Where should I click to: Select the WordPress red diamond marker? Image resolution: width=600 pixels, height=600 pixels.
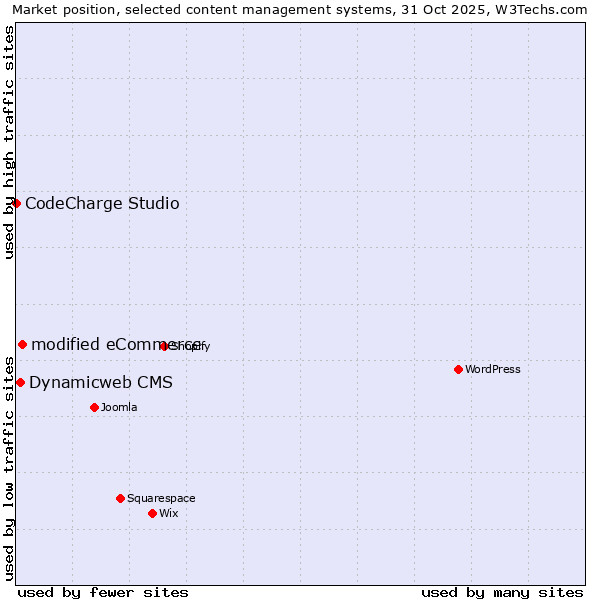click(x=458, y=369)
